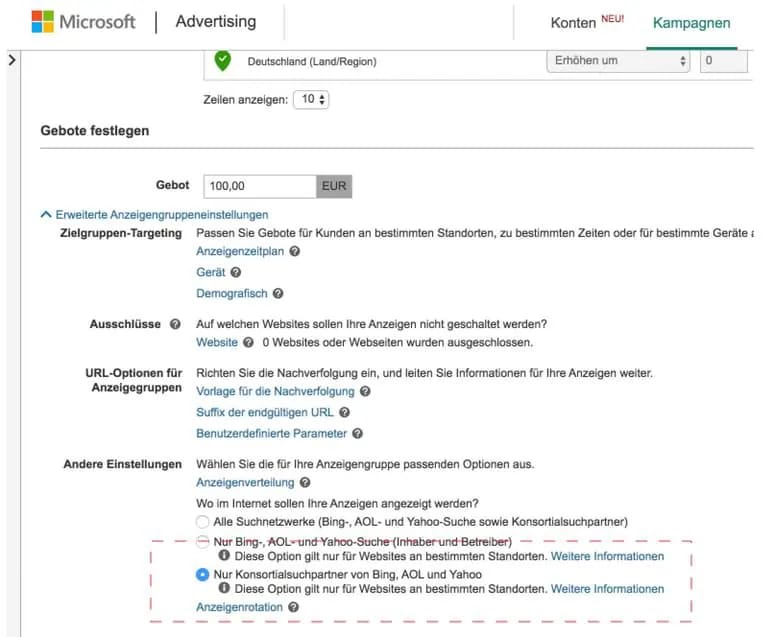
Task: Click the Gebote festlegen heading
Action: click(95, 130)
